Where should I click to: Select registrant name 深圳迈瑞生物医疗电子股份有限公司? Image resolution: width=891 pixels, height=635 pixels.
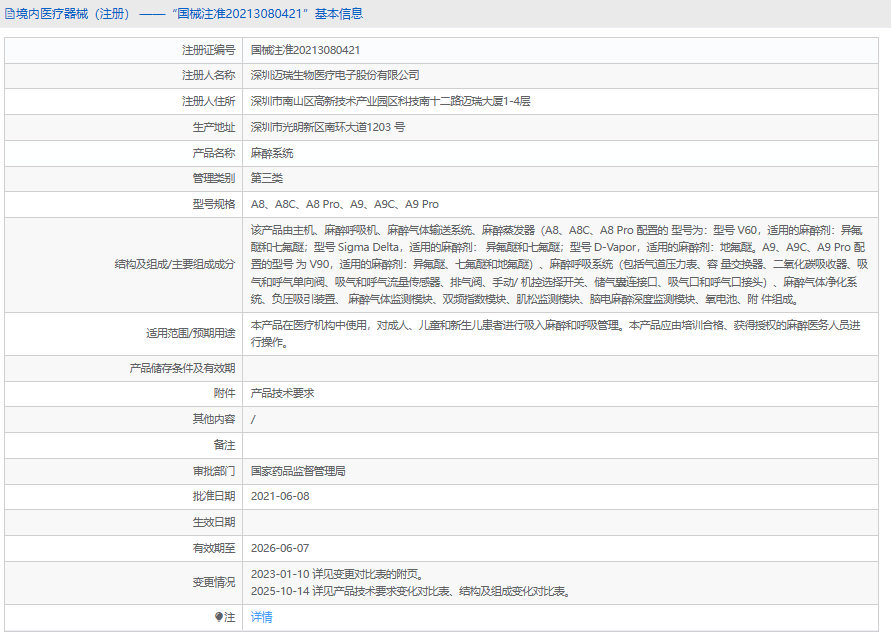click(x=335, y=75)
